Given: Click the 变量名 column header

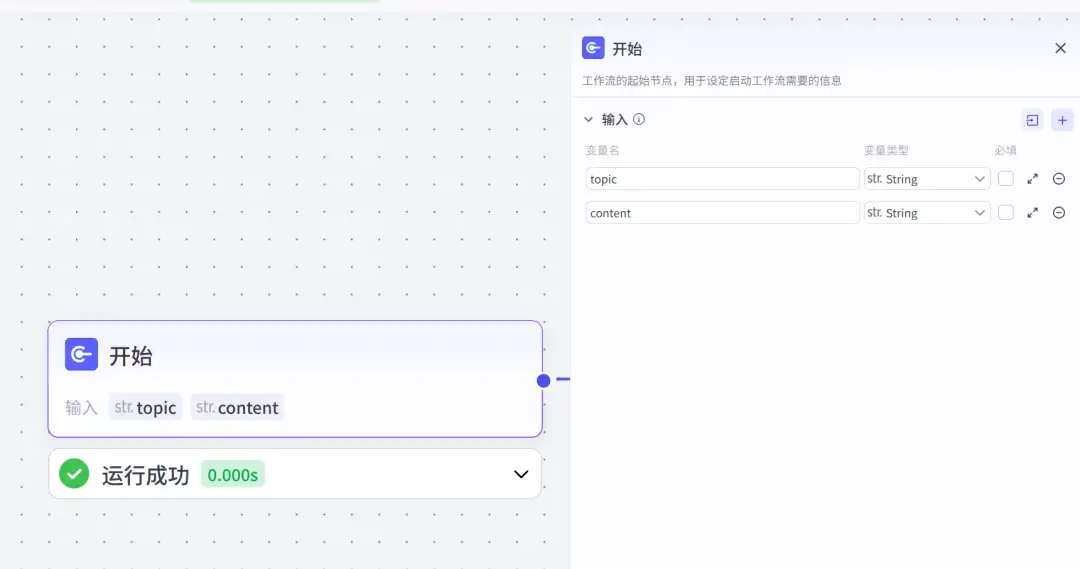Looking at the screenshot, I should pyautogui.click(x=603, y=150).
